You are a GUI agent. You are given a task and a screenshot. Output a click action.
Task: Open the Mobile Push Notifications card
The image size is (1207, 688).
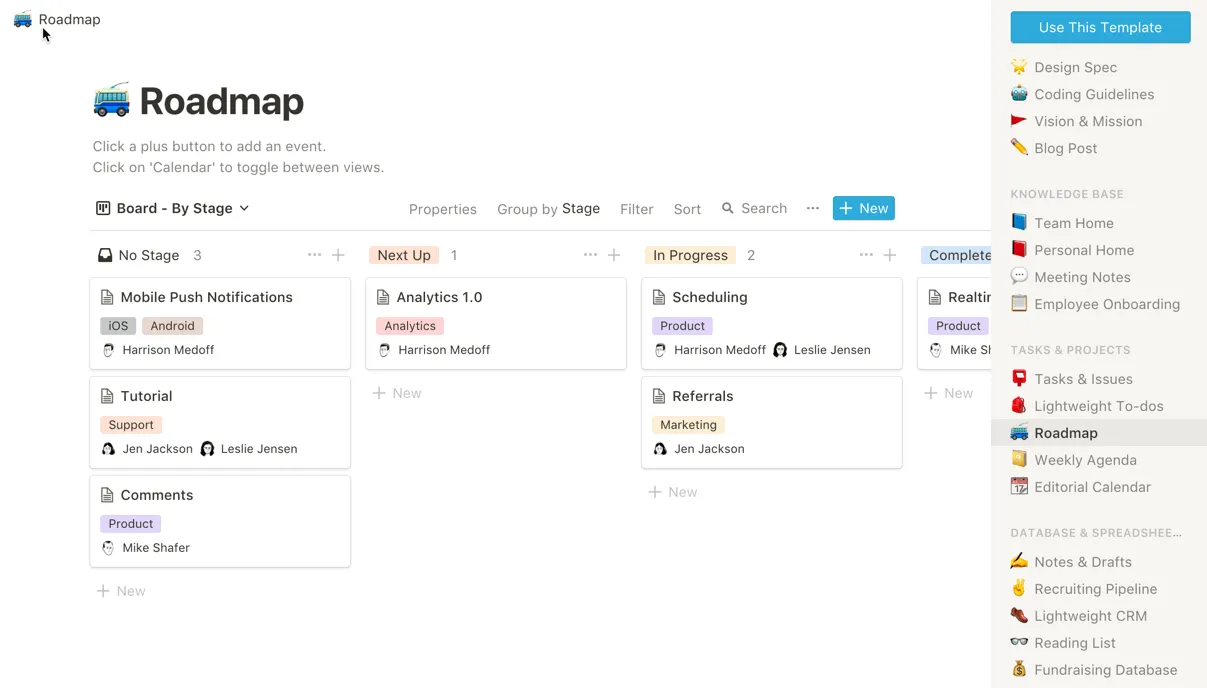tap(206, 297)
